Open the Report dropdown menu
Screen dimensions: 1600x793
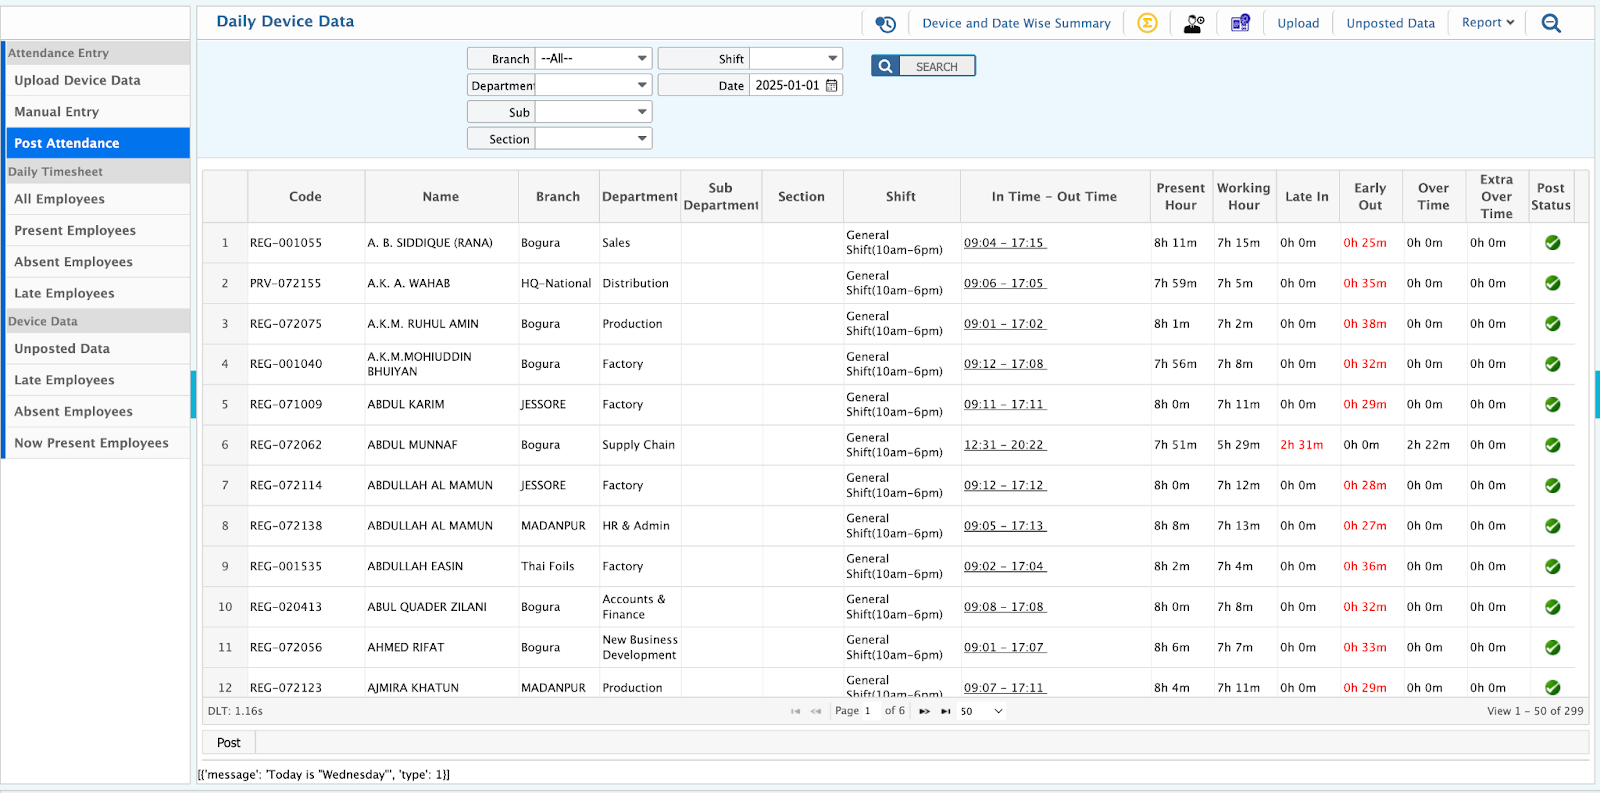click(x=1488, y=23)
